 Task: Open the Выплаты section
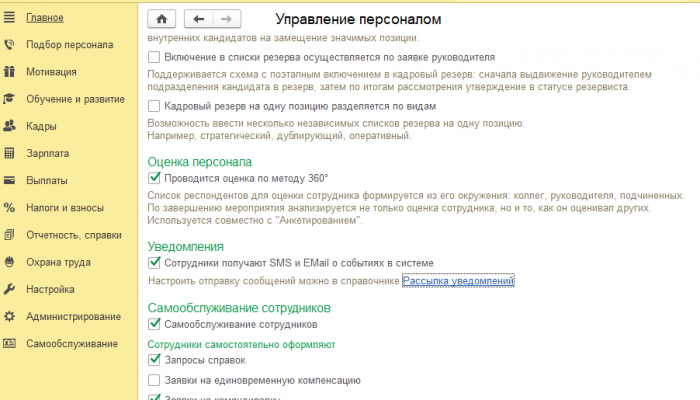pos(47,181)
